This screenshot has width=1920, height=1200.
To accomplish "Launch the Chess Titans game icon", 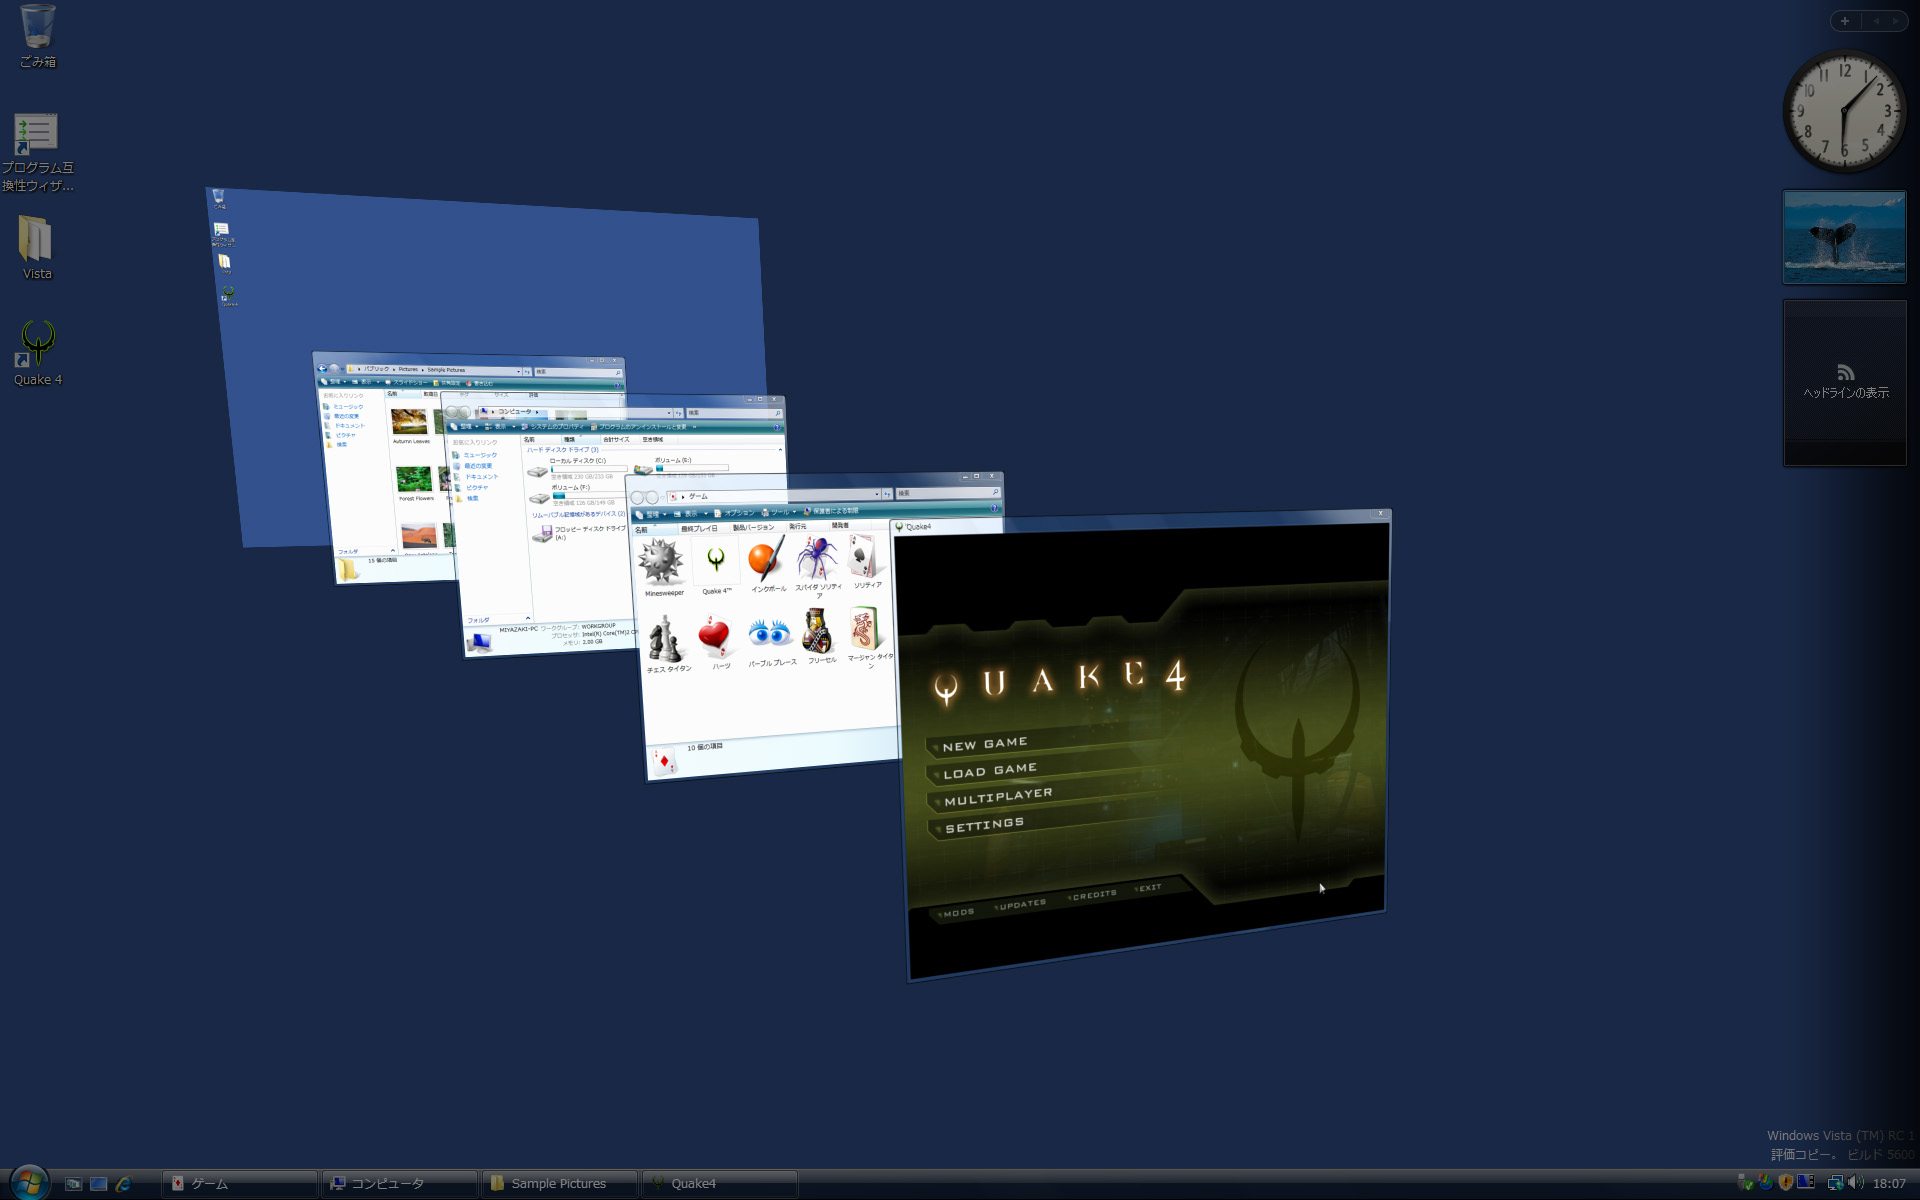I will pyautogui.click(x=664, y=638).
